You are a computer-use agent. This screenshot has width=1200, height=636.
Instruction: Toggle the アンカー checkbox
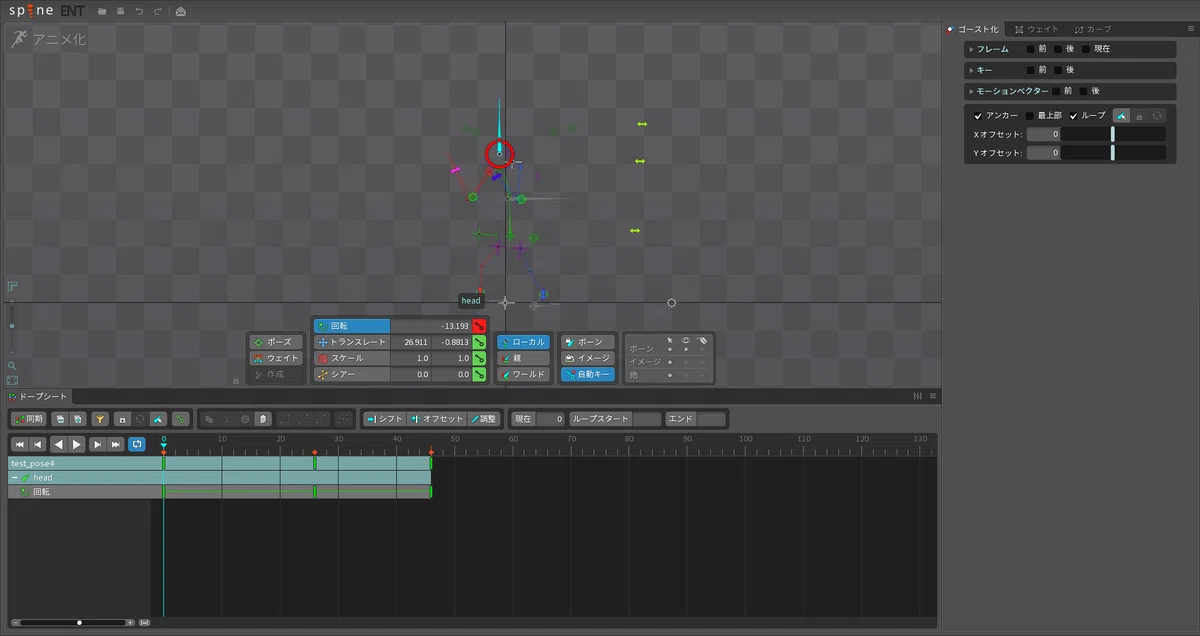(x=979, y=116)
